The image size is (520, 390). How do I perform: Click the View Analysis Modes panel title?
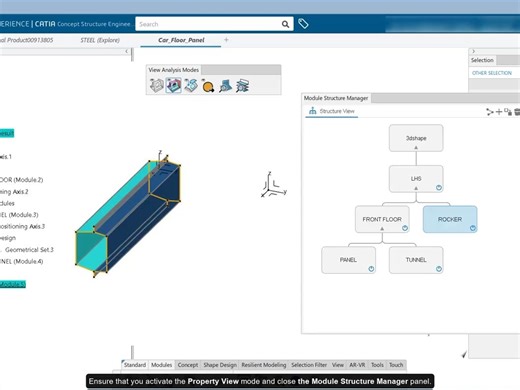pyautogui.click(x=174, y=70)
